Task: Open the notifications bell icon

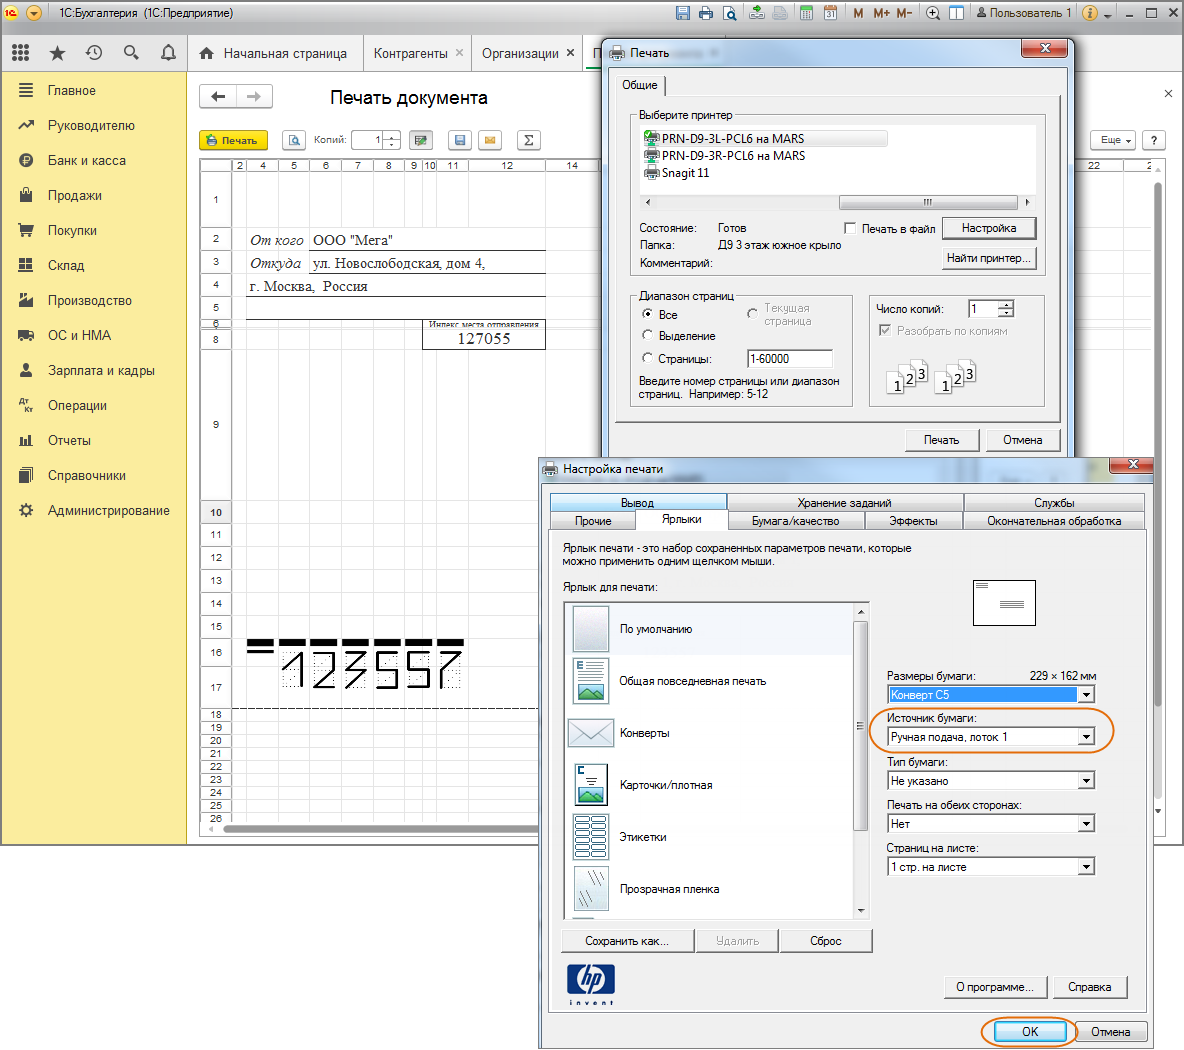Action: click(x=168, y=53)
